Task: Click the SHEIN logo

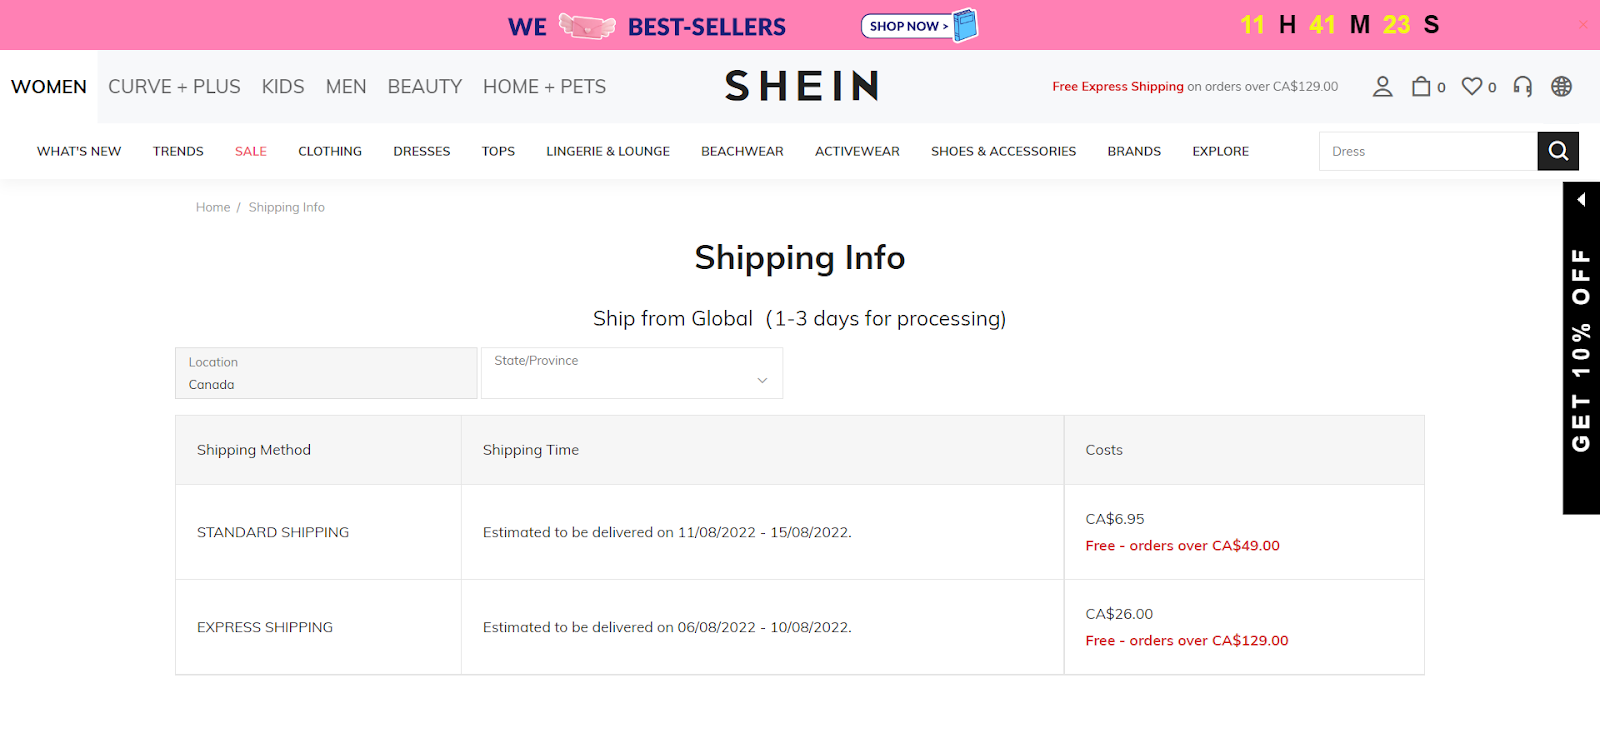Action: pyautogui.click(x=801, y=87)
